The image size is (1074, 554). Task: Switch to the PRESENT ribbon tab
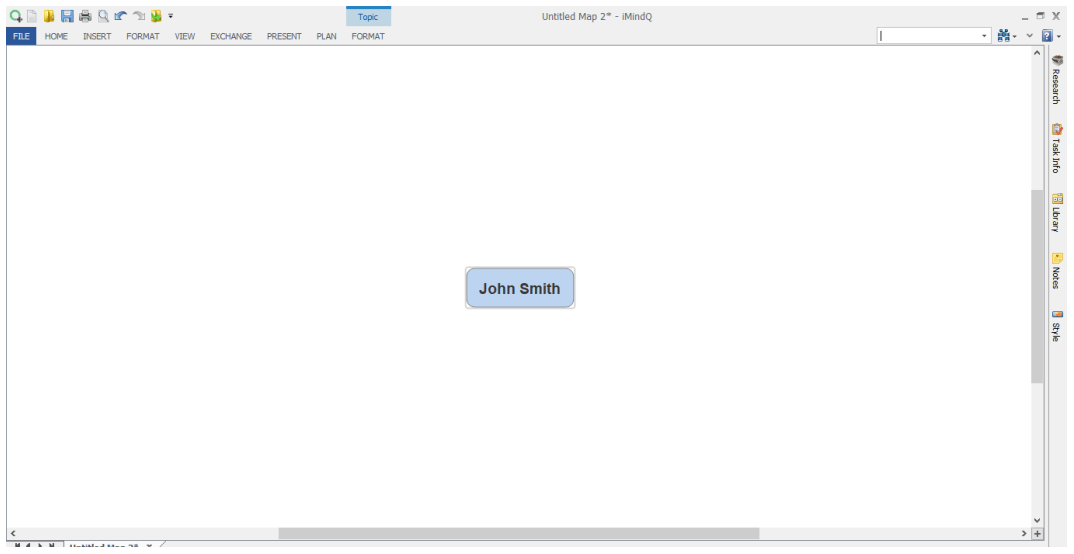coord(284,36)
